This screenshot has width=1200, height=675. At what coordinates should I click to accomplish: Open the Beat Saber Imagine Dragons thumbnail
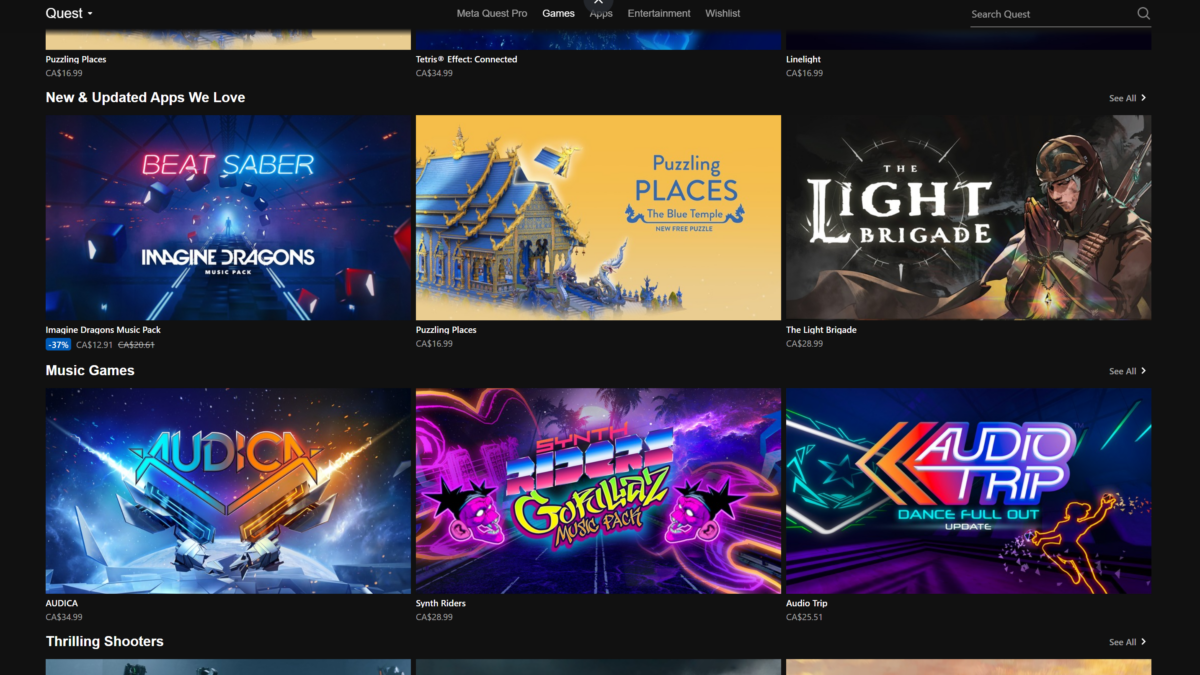[x=228, y=217]
